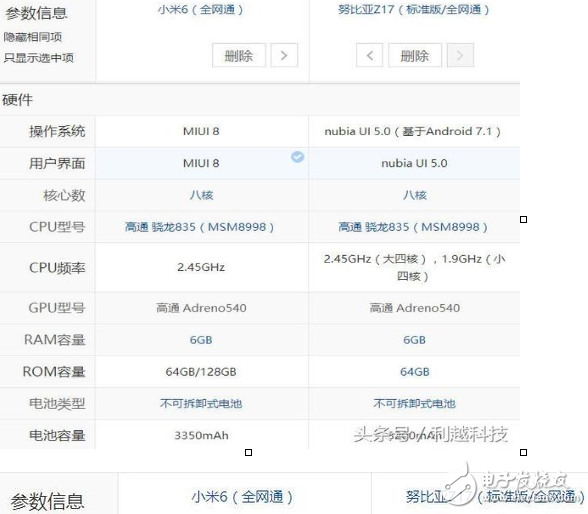Image resolution: width=588 pixels, height=514 pixels.
Task: Click the 参数信息 heading in the top table
Action: pos(36,13)
